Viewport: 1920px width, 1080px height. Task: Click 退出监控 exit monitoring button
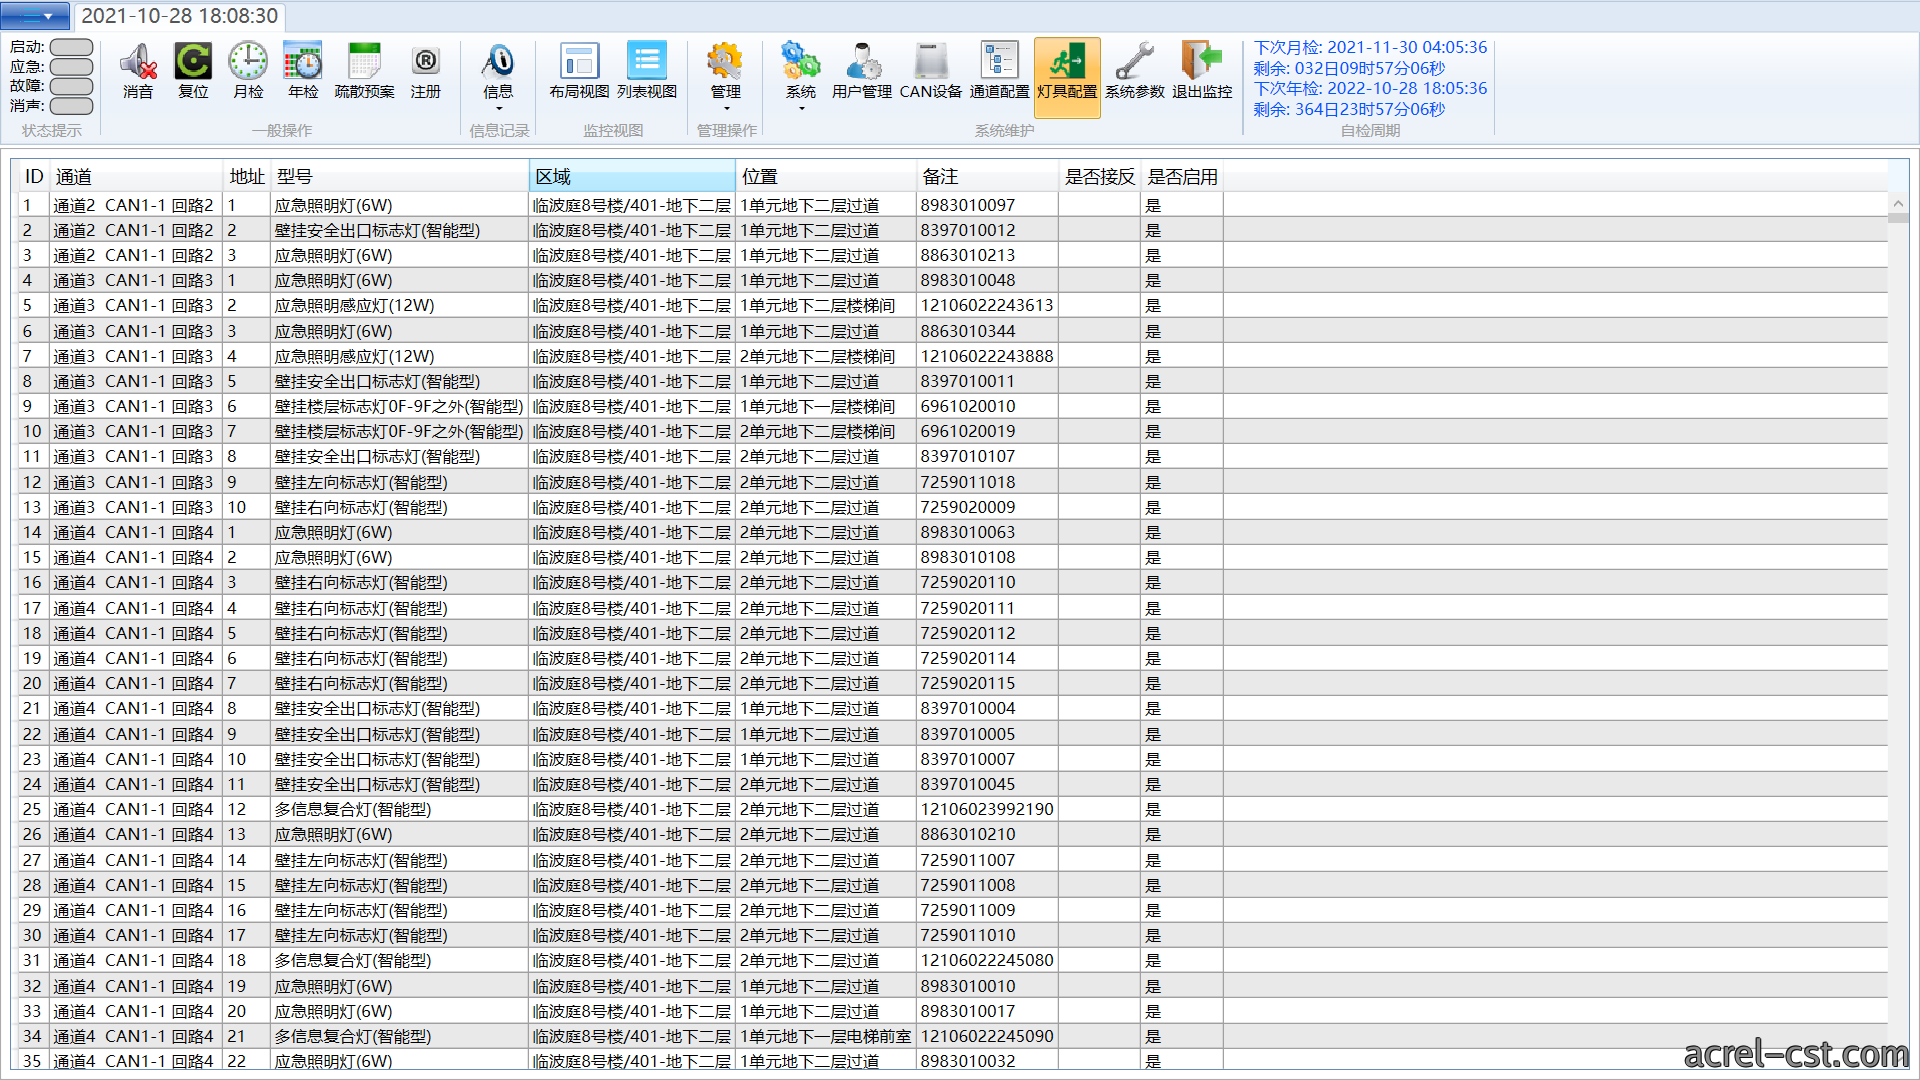(x=1202, y=71)
